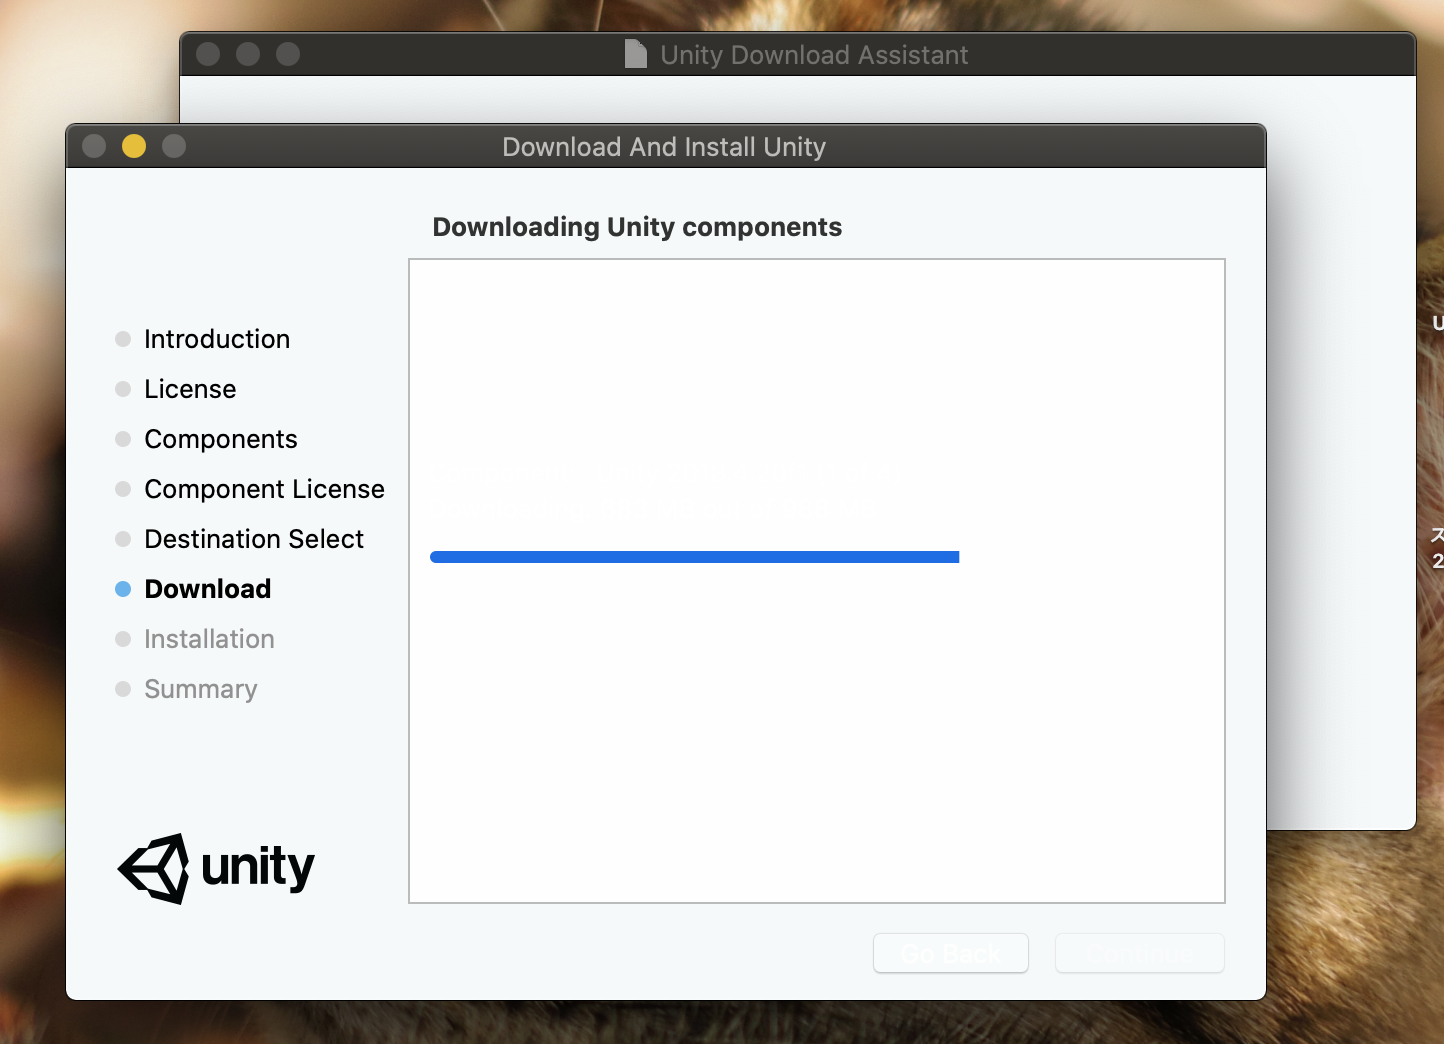This screenshot has height=1044, width=1444.
Task: Click the Go Back button
Action: coord(951,953)
